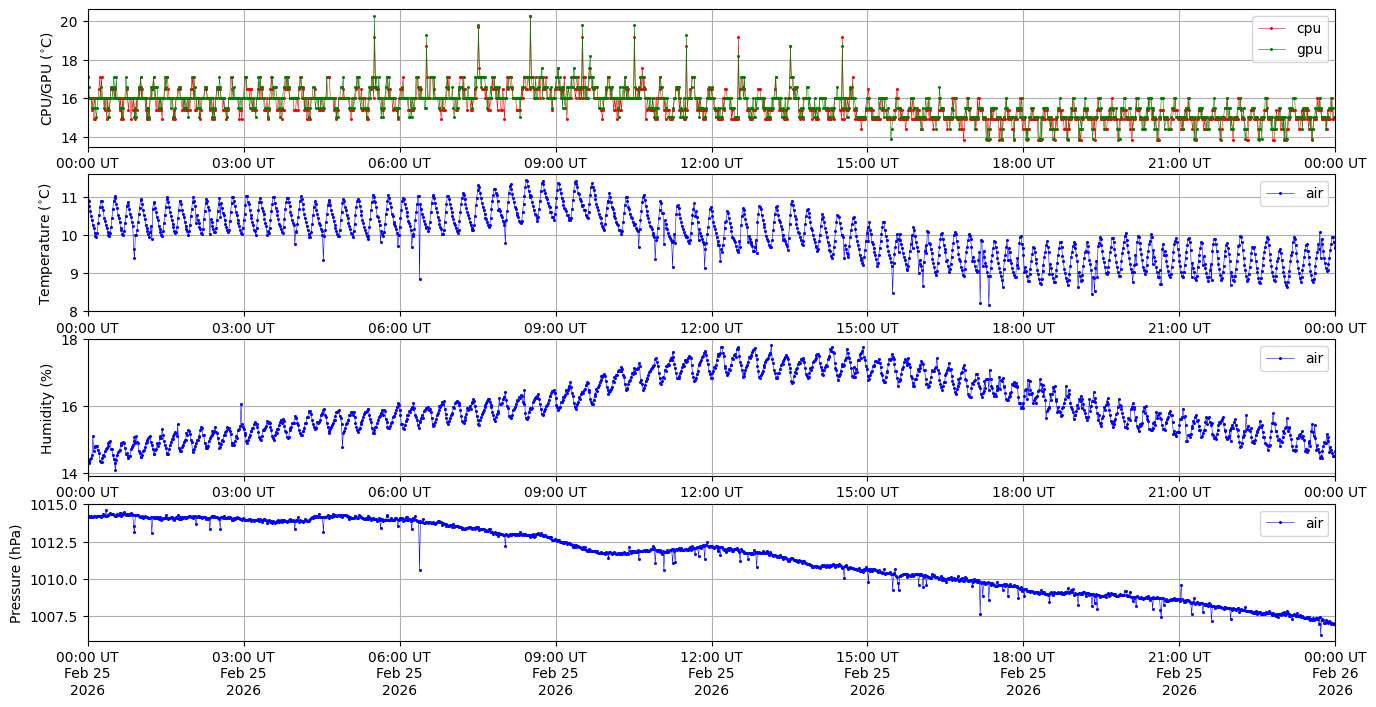Click the Humidity (%) y-axis label
The width and height of the screenshot is (1376, 707).
[46, 408]
